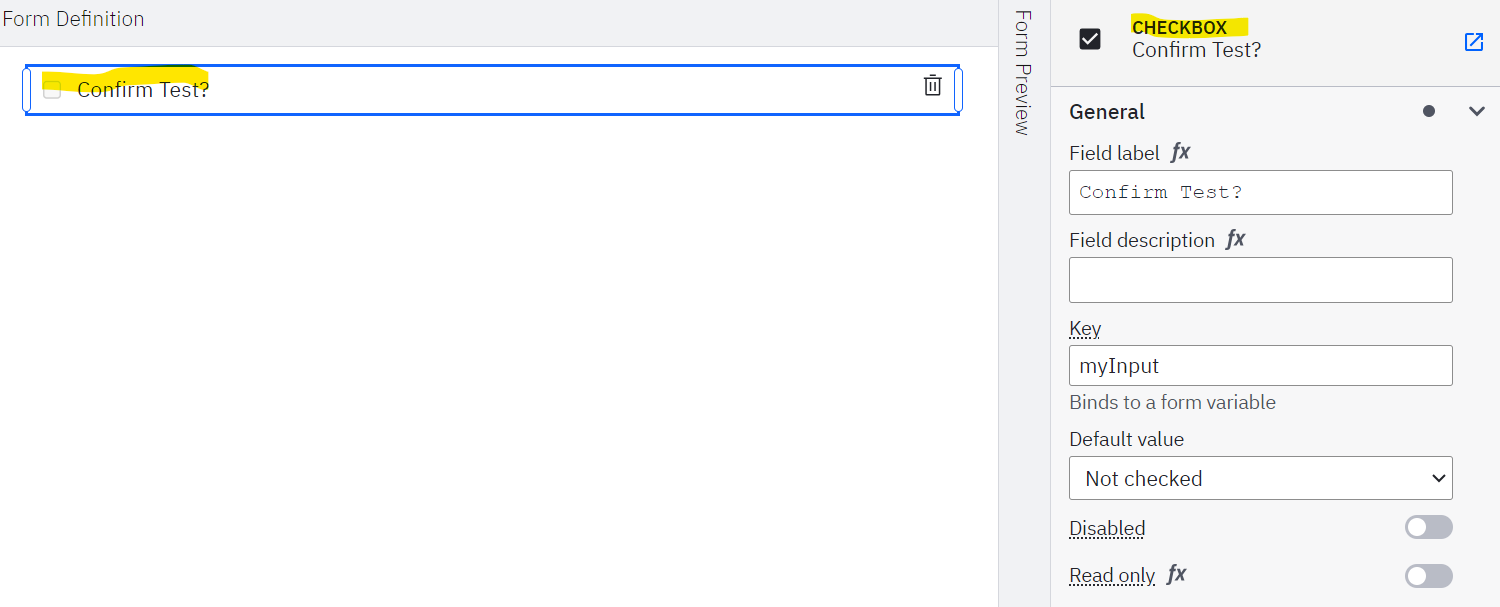Click into the Field label input
This screenshot has height=607, width=1500.
tap(1261, 192)
